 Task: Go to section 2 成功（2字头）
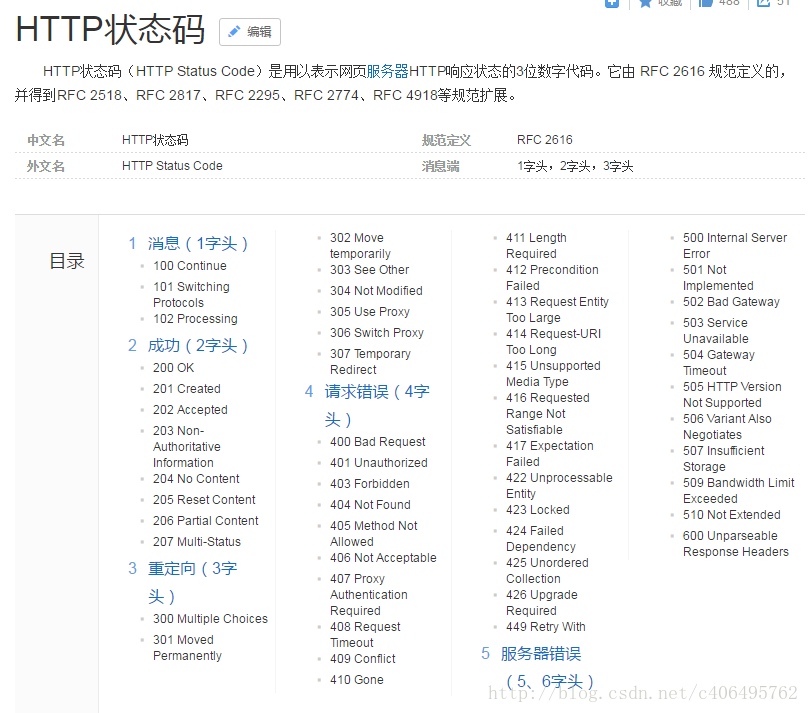click(198, 345)
